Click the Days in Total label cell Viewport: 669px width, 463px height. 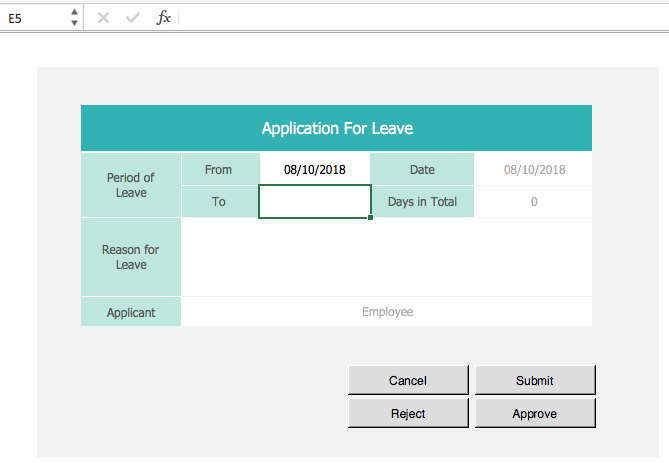tap(422, 201)
